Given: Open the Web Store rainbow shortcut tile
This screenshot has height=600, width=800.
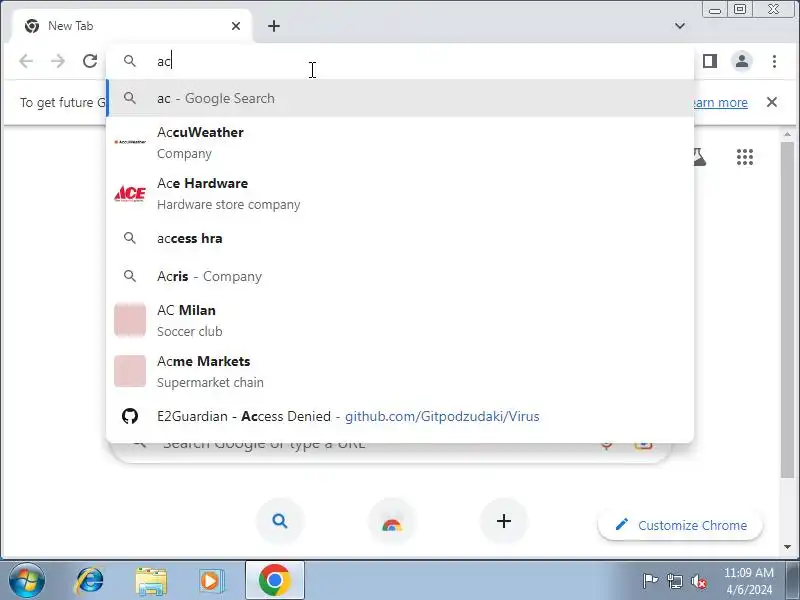Looking at the screenshot, I should (392, 521).
